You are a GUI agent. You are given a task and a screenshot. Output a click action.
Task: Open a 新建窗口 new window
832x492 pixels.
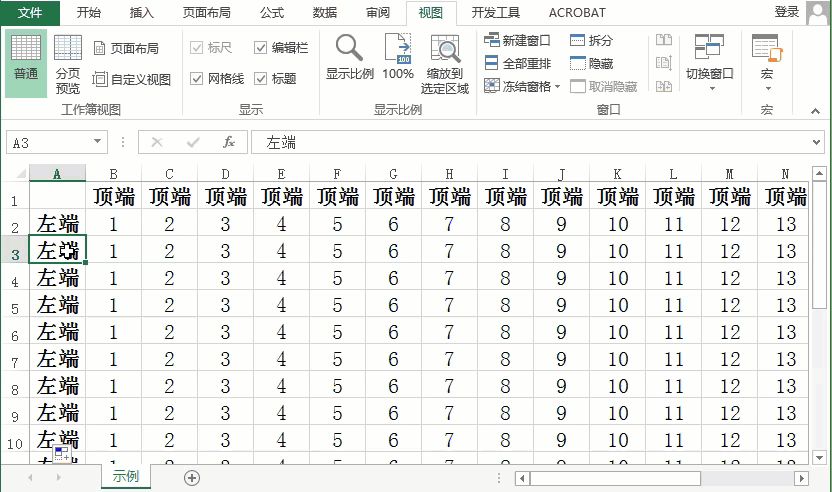click(x=517, y=40)
